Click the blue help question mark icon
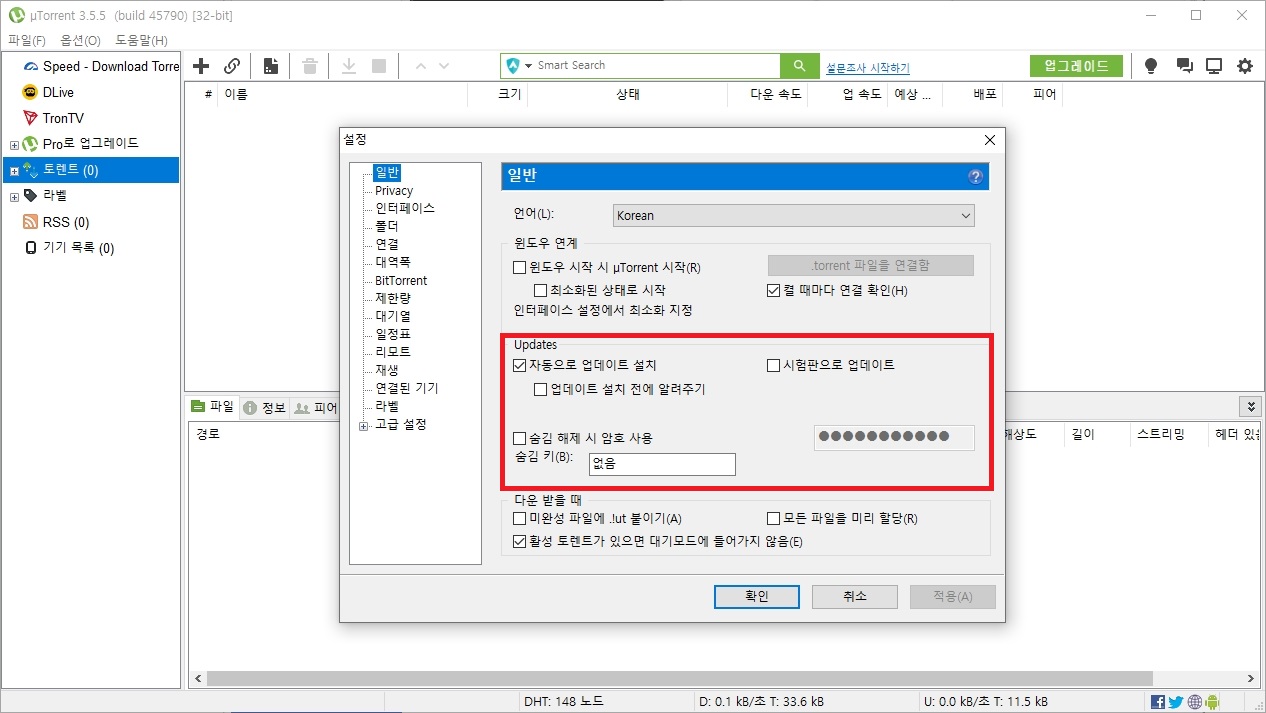This screenshot has height=713, width=1266. click(976, 177)
